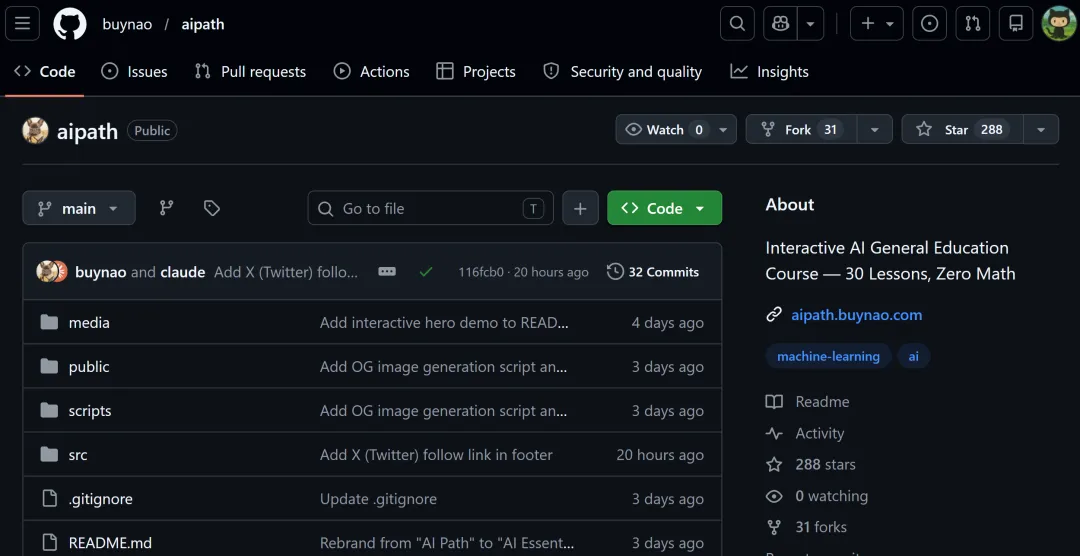Viewport: 1080px width, 556px height.
Task: Open the green Code dropdown
Action: click(665, 208)
